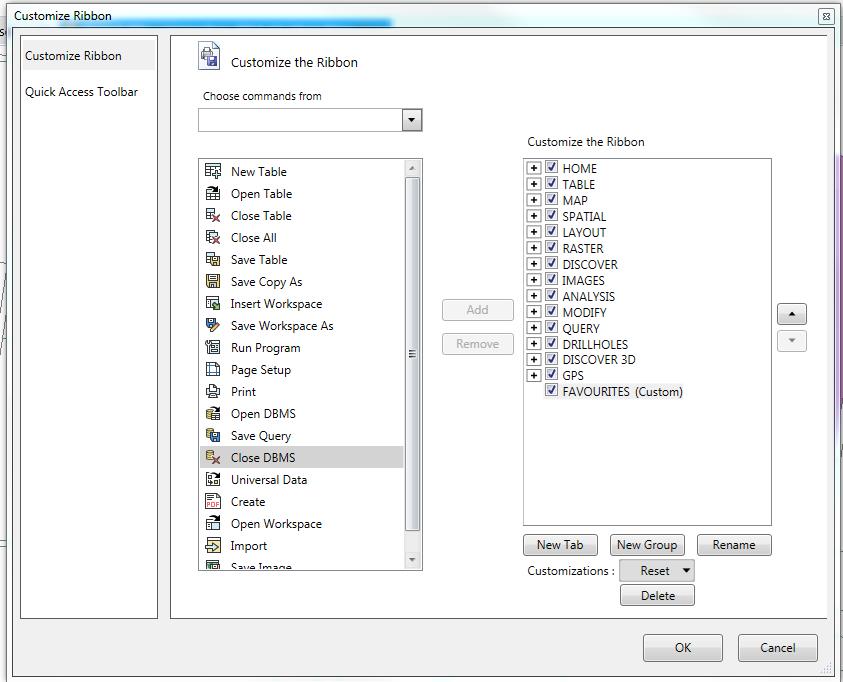The image size is (843, 682).
Task: Select the Print command icon
Action: tap(213, 391)
